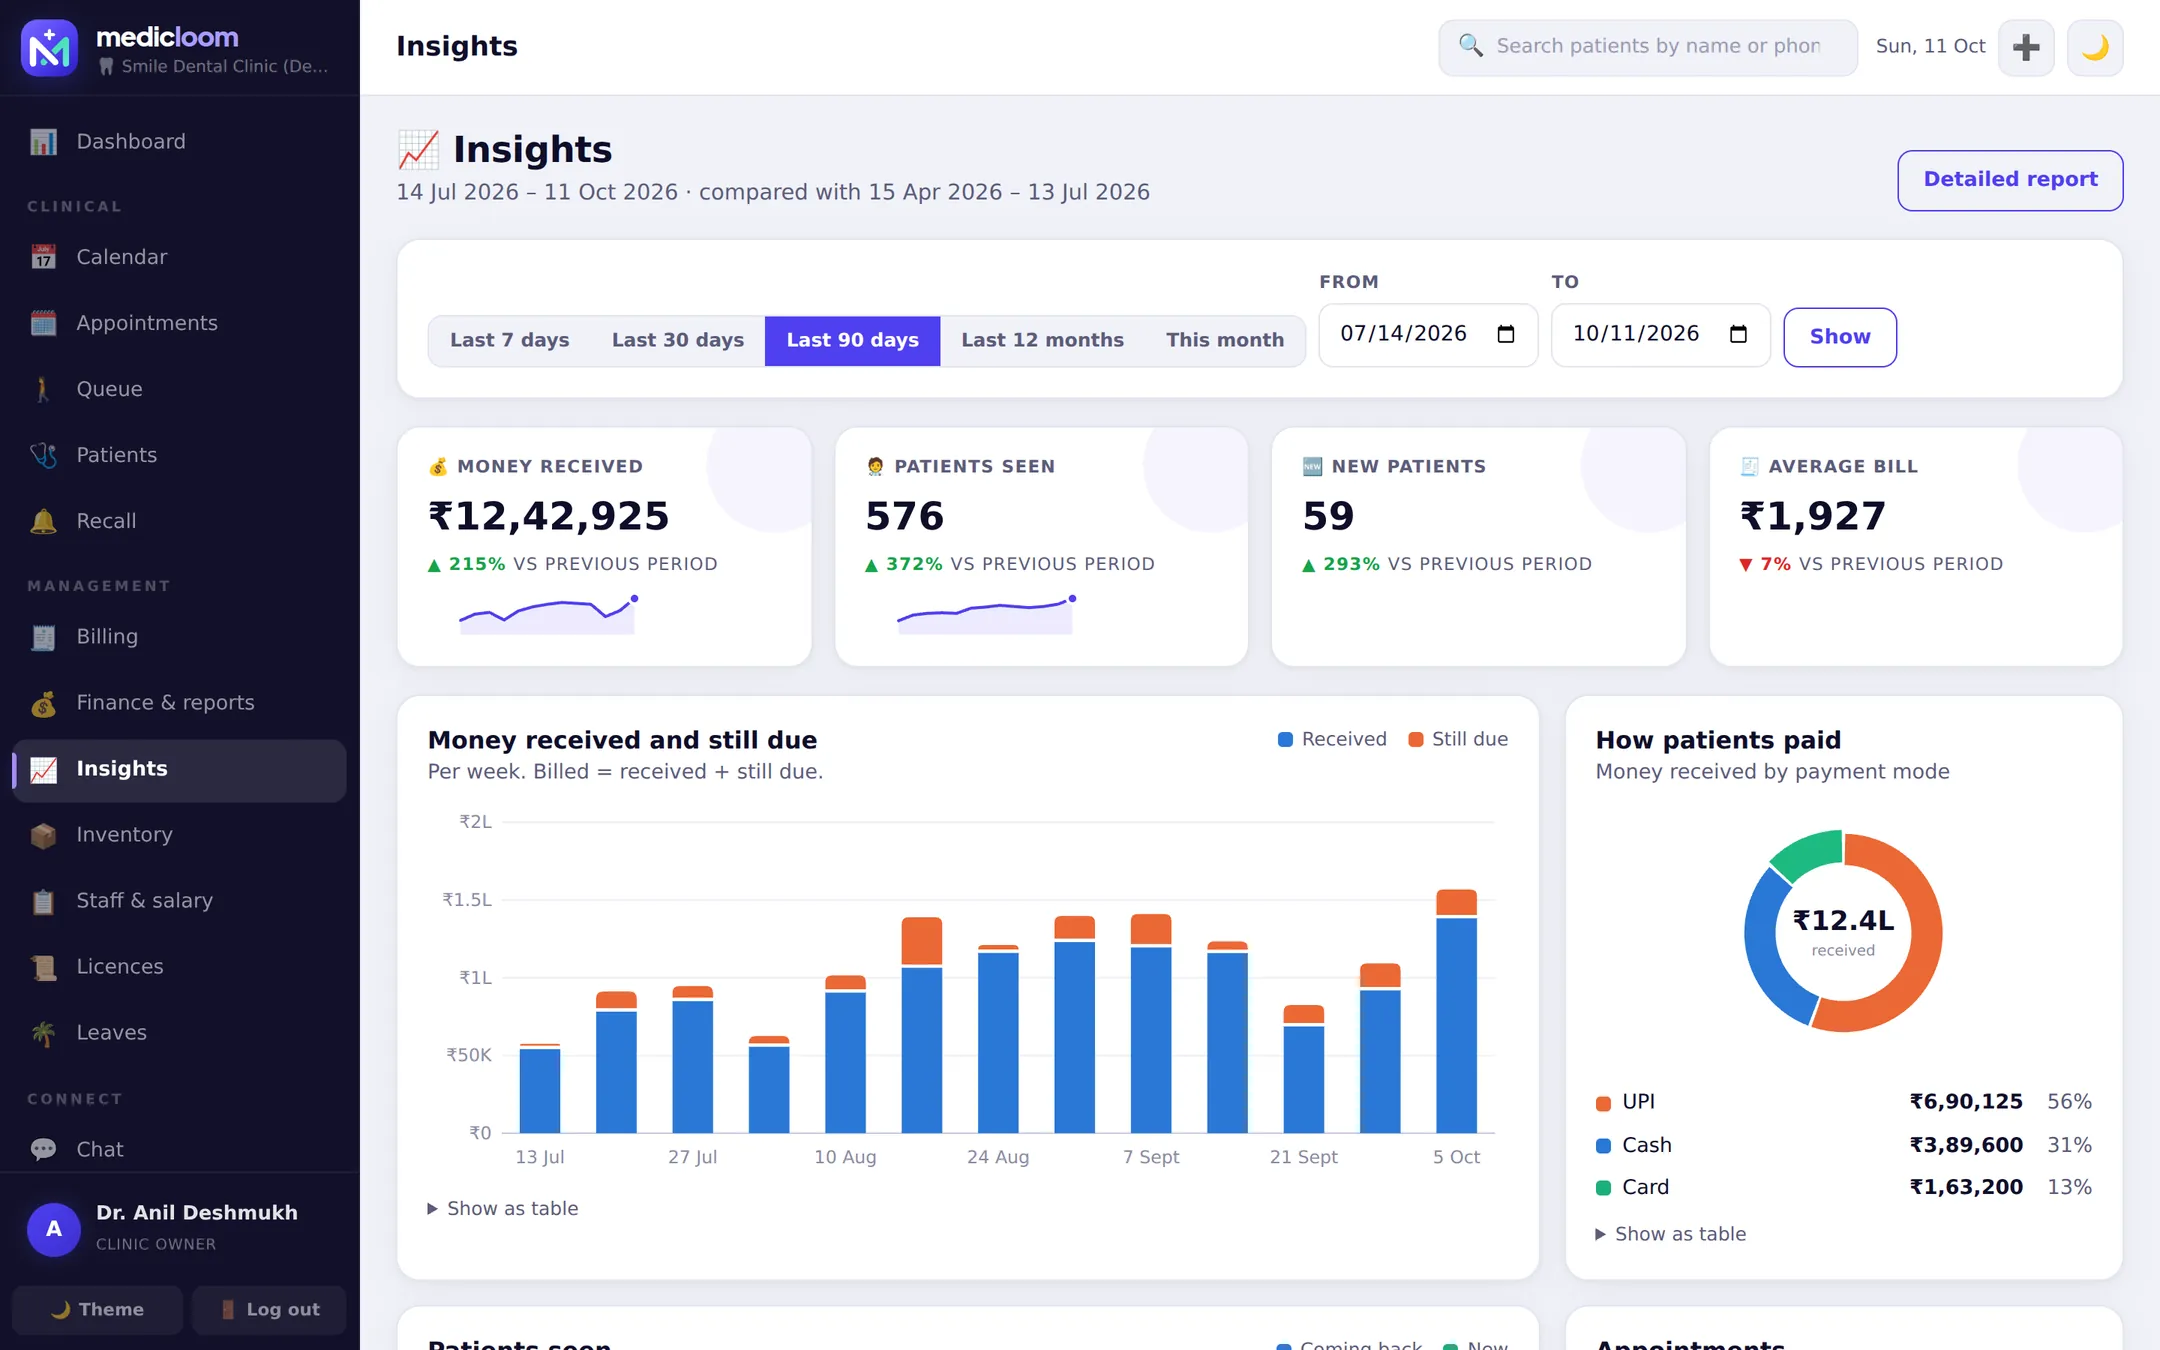Click the UPI orange color swatch
Image resolution: width=2160 pixels, height=1350 pixels.
[1603, 1103]
